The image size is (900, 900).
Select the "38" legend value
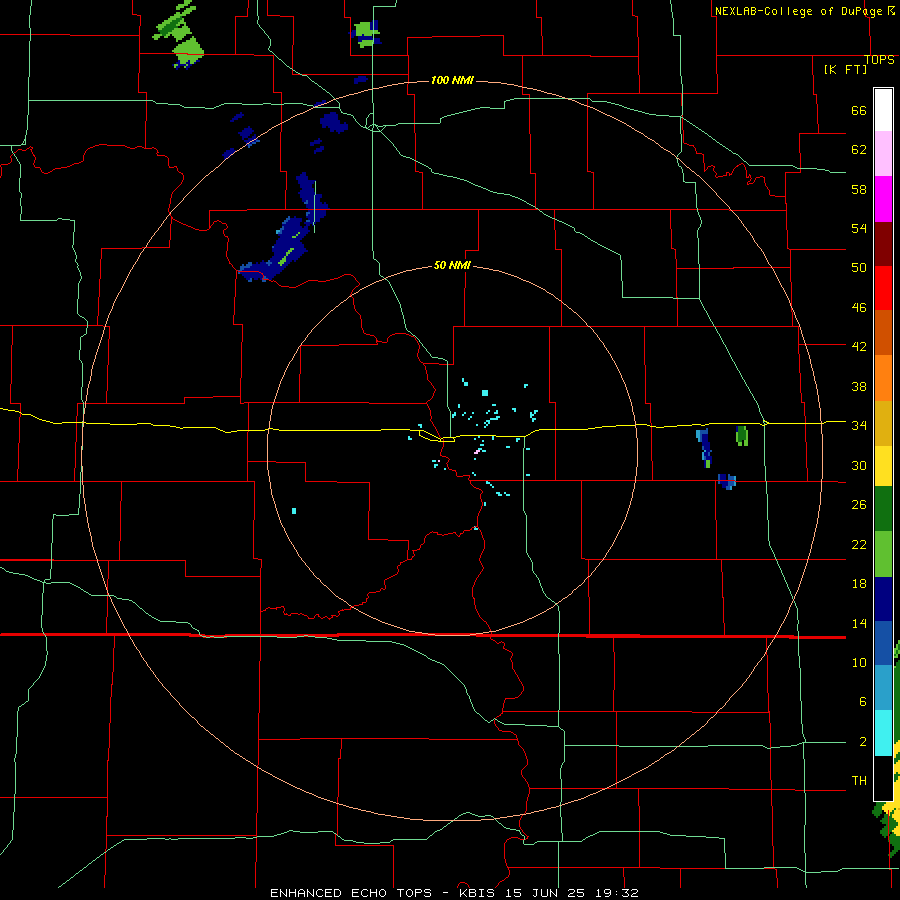859,386
